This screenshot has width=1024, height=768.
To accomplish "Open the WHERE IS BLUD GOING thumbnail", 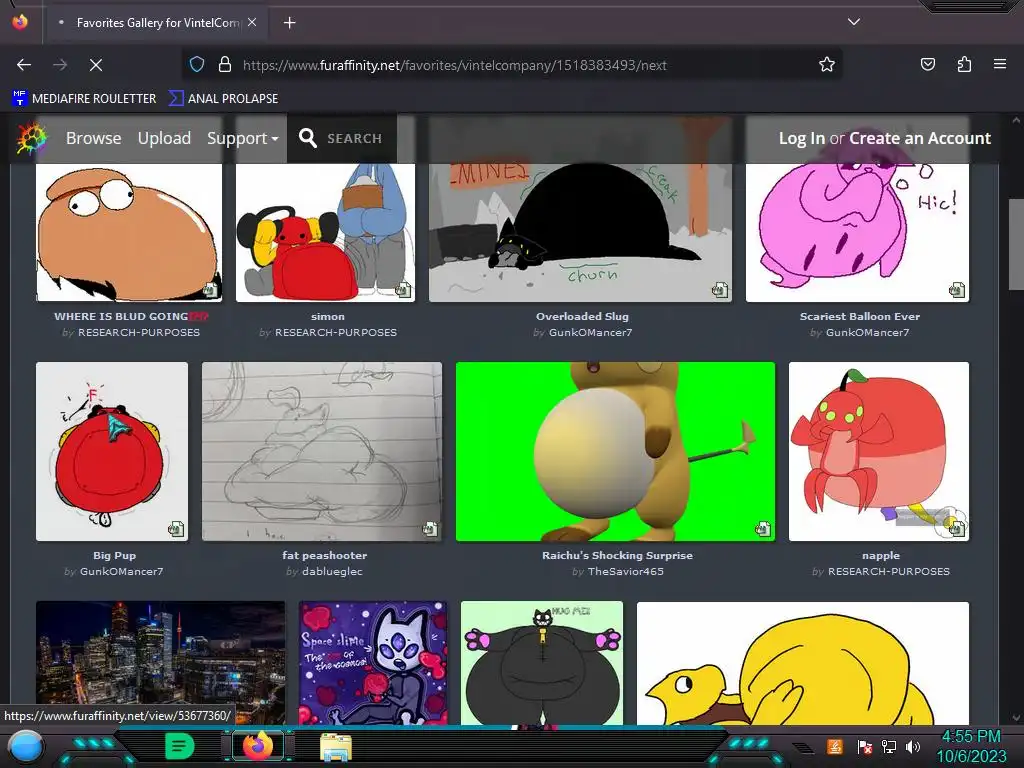I will (129, 232).
